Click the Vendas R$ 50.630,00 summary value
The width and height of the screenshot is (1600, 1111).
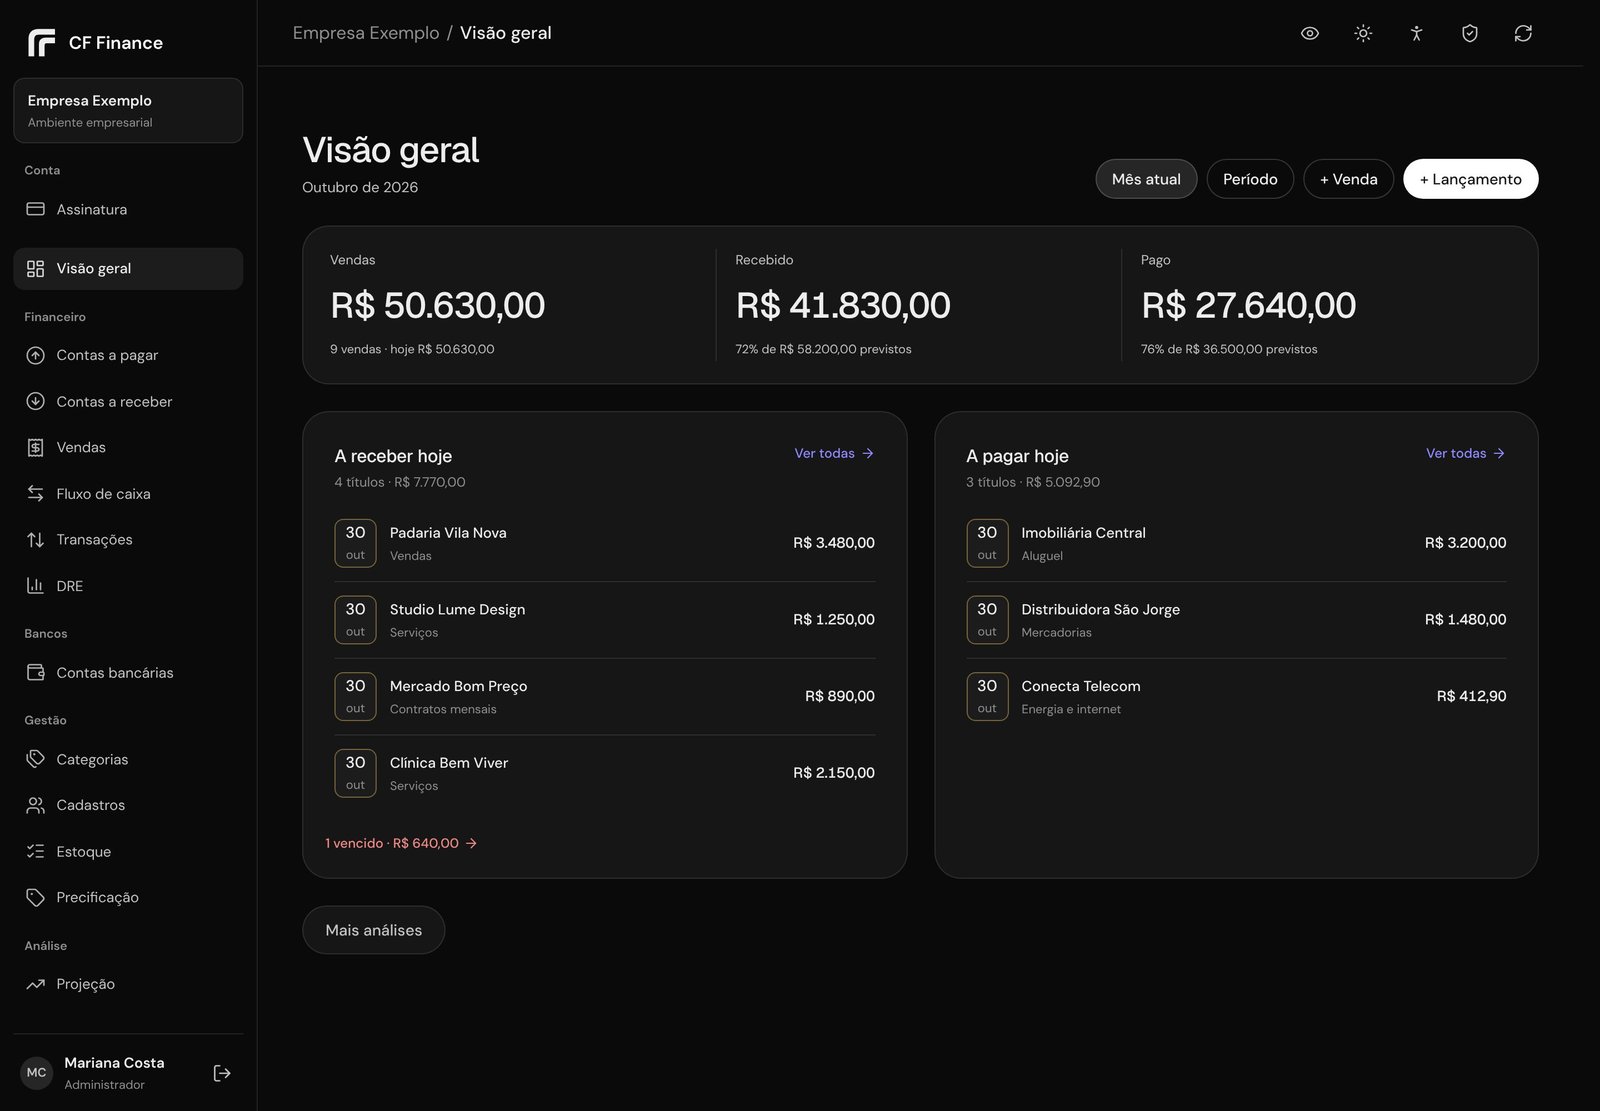438,305
